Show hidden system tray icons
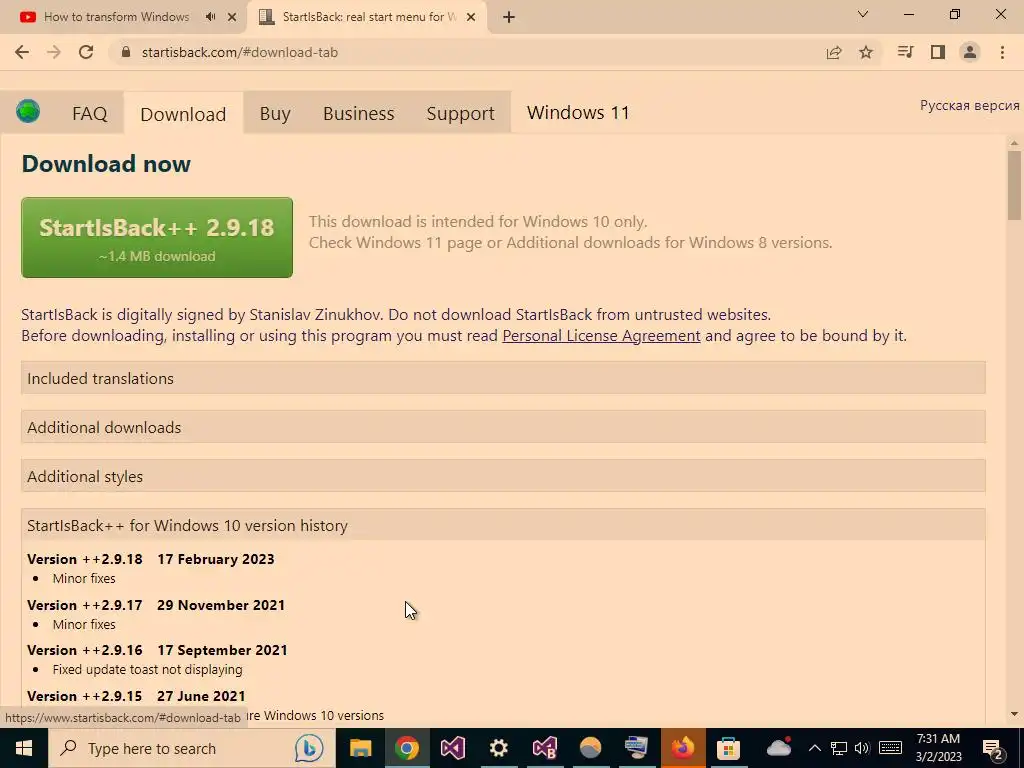This screenshot has width=1024, height=768. (x=814, y=748)
